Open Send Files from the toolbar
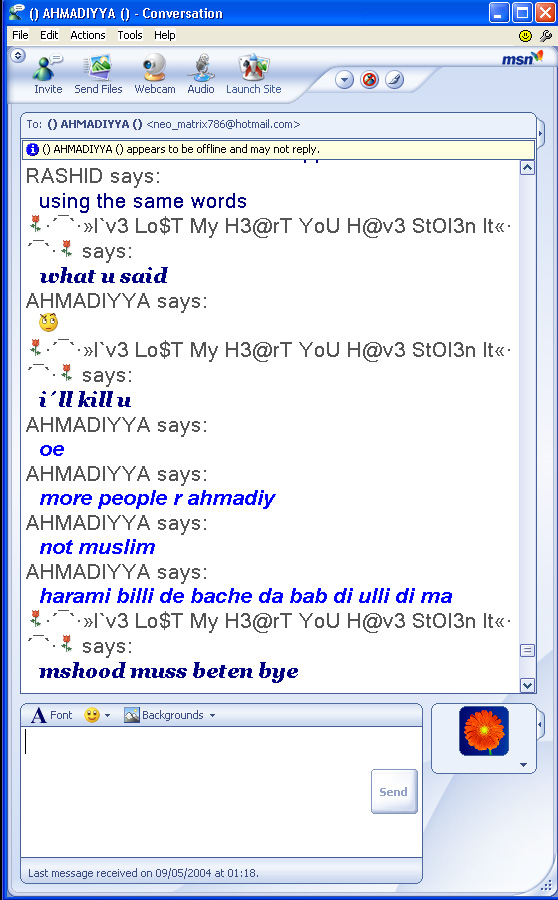 pos(98,73)
